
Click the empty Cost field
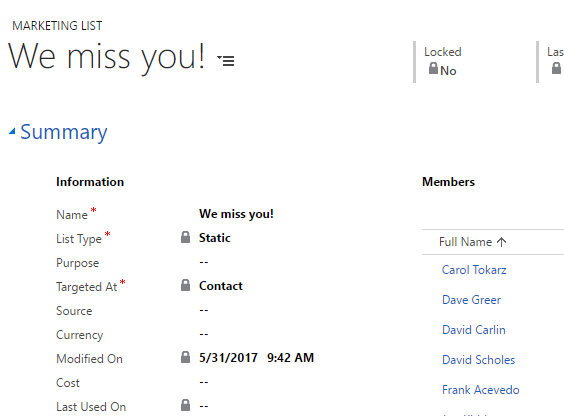[x=204, y=382]
